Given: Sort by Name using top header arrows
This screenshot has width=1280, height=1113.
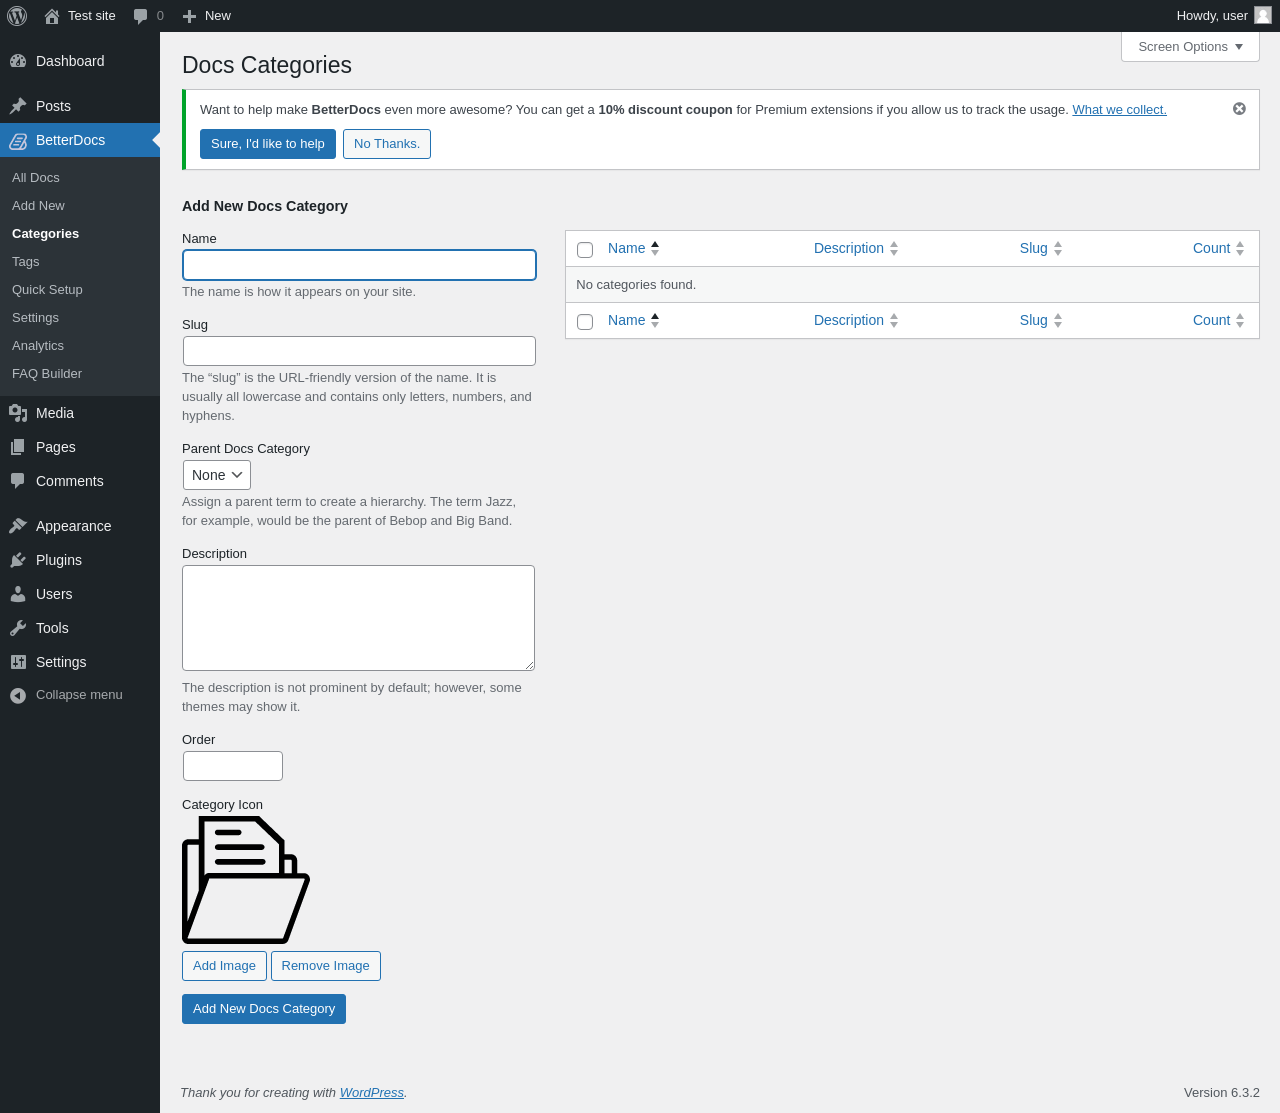Looking at the screenshot, I should [655, 248].
